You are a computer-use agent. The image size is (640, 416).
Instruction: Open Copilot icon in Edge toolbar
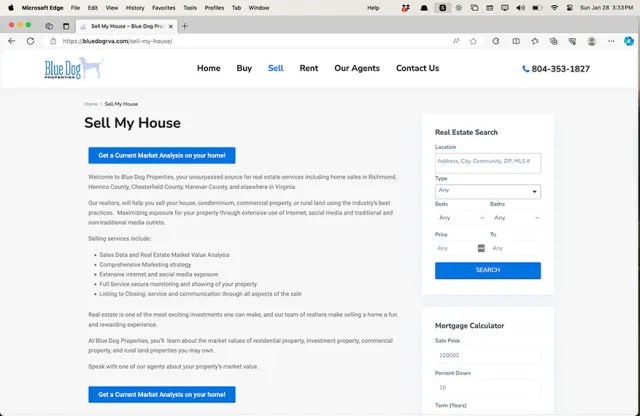pyautogui.click(x=629, y=41)
